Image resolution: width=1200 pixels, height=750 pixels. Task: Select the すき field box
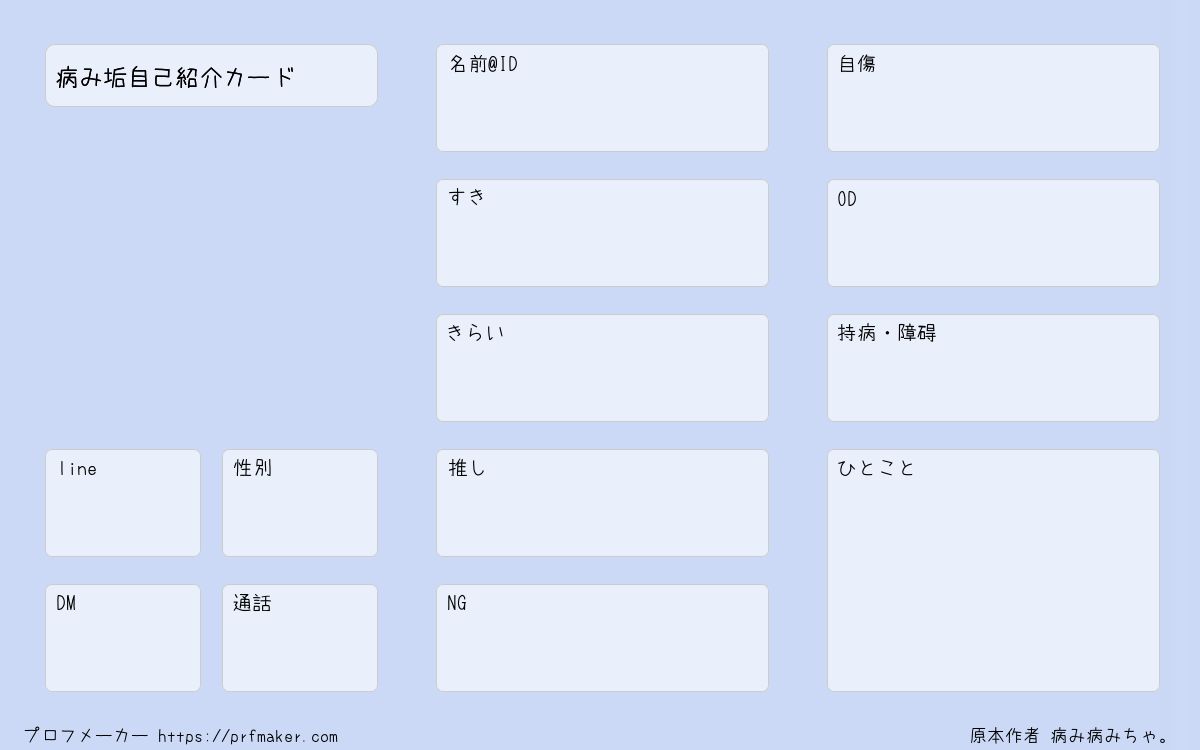(602, 233)
